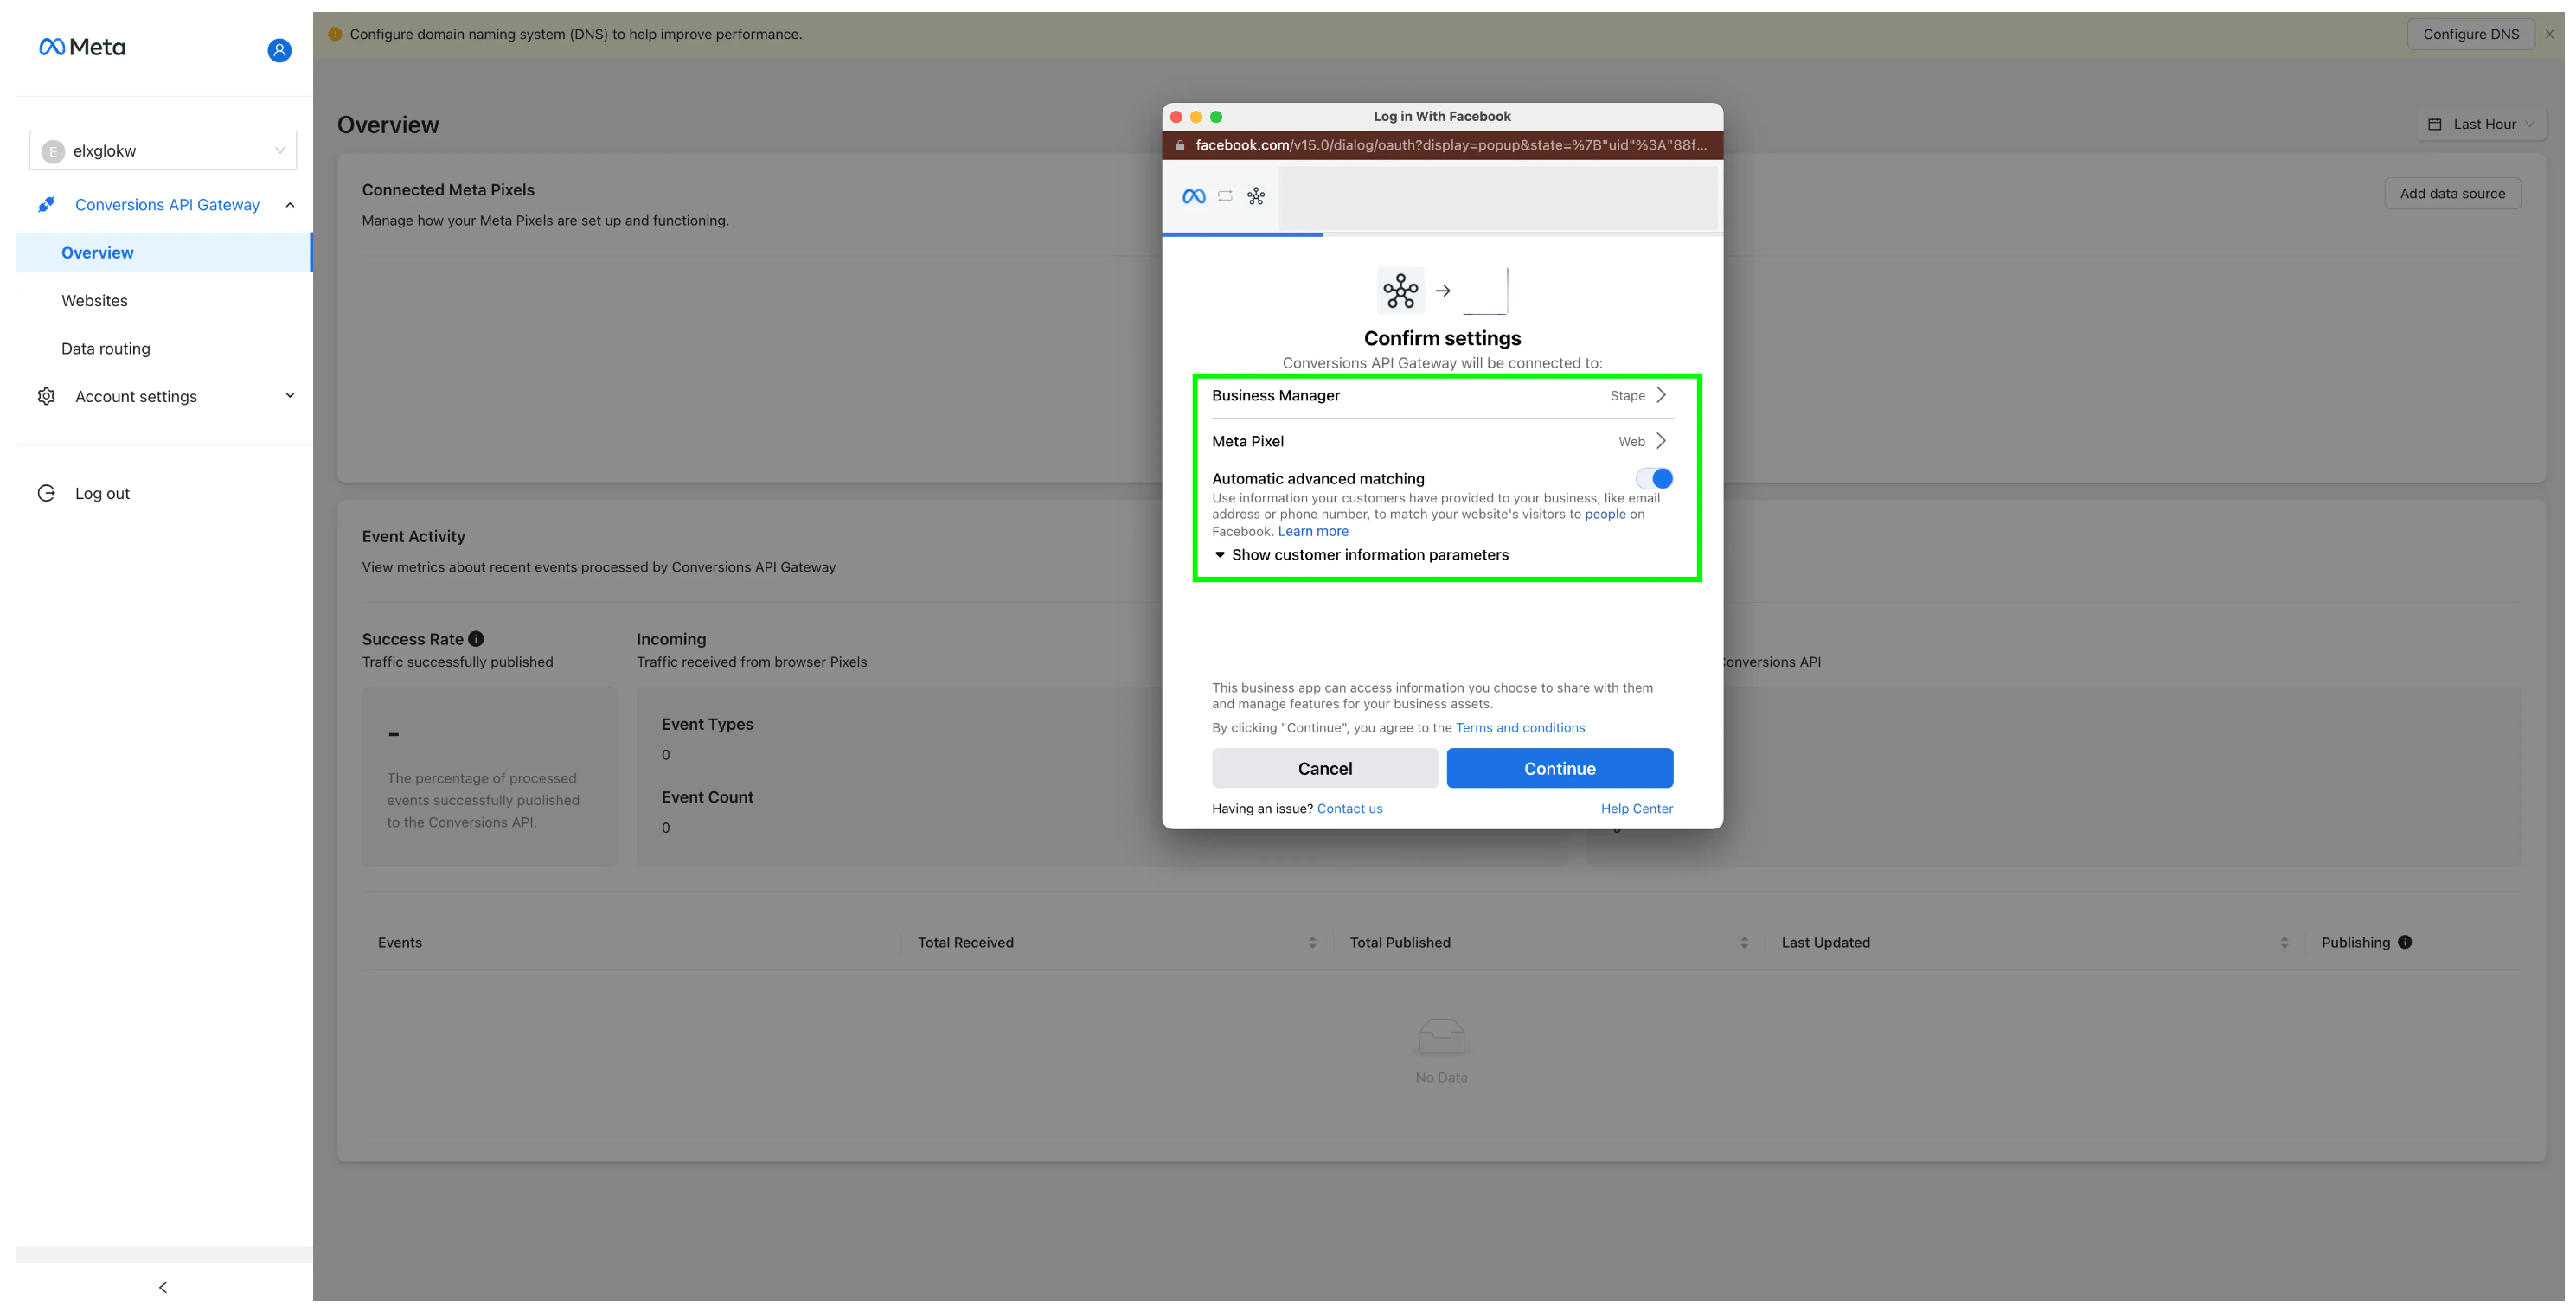Select the Websites menu item
Viewport: 2576px width, 1311px height.
(93, 301)
